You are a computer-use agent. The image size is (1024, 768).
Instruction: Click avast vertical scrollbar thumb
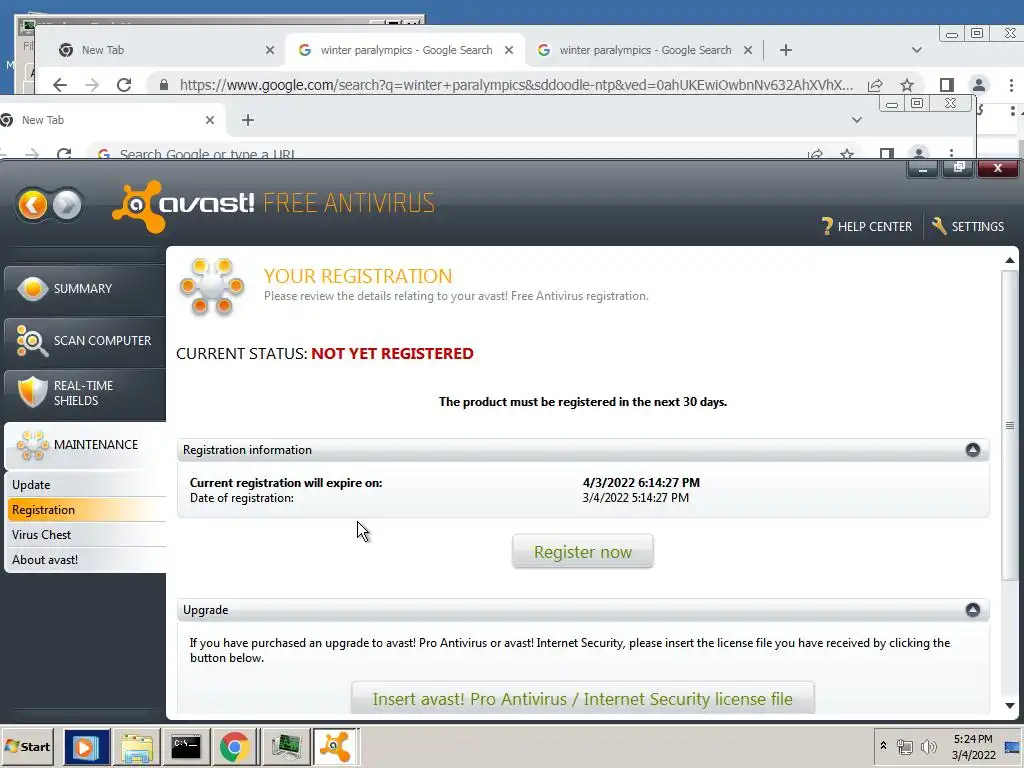pos(1010,425)
